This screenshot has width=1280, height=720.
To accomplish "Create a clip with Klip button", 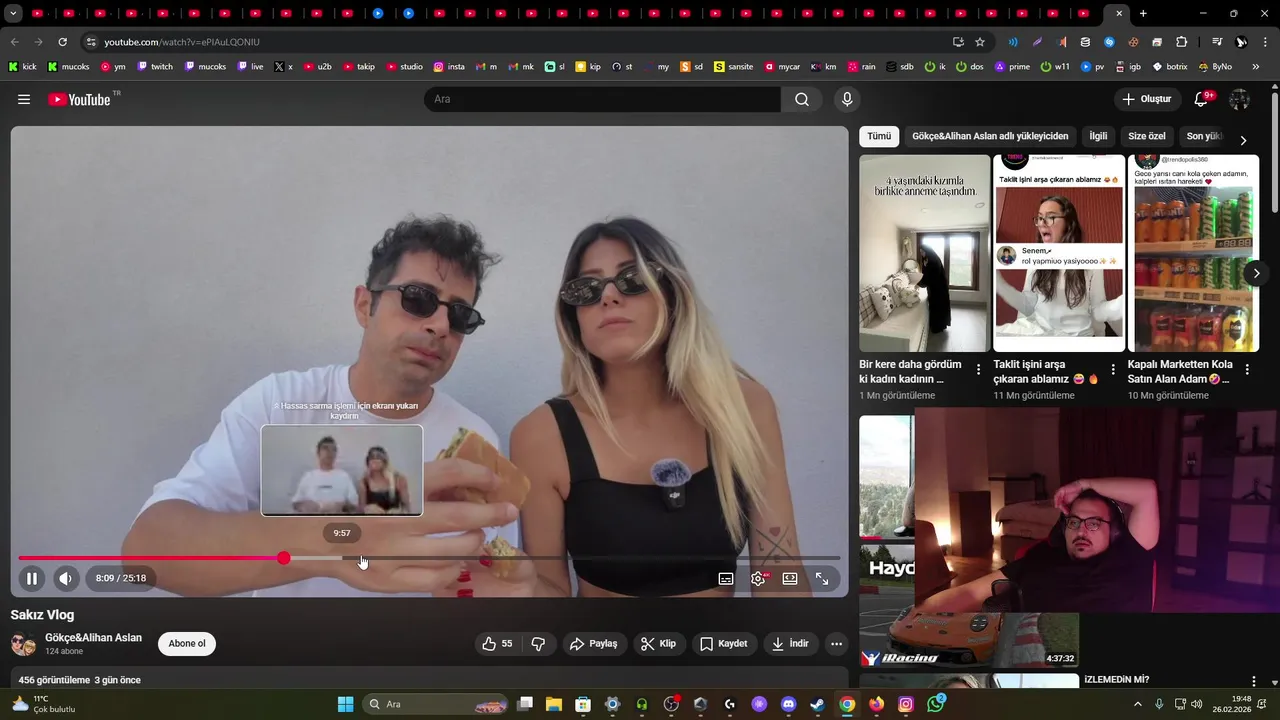I will click(x=658, y=644).
